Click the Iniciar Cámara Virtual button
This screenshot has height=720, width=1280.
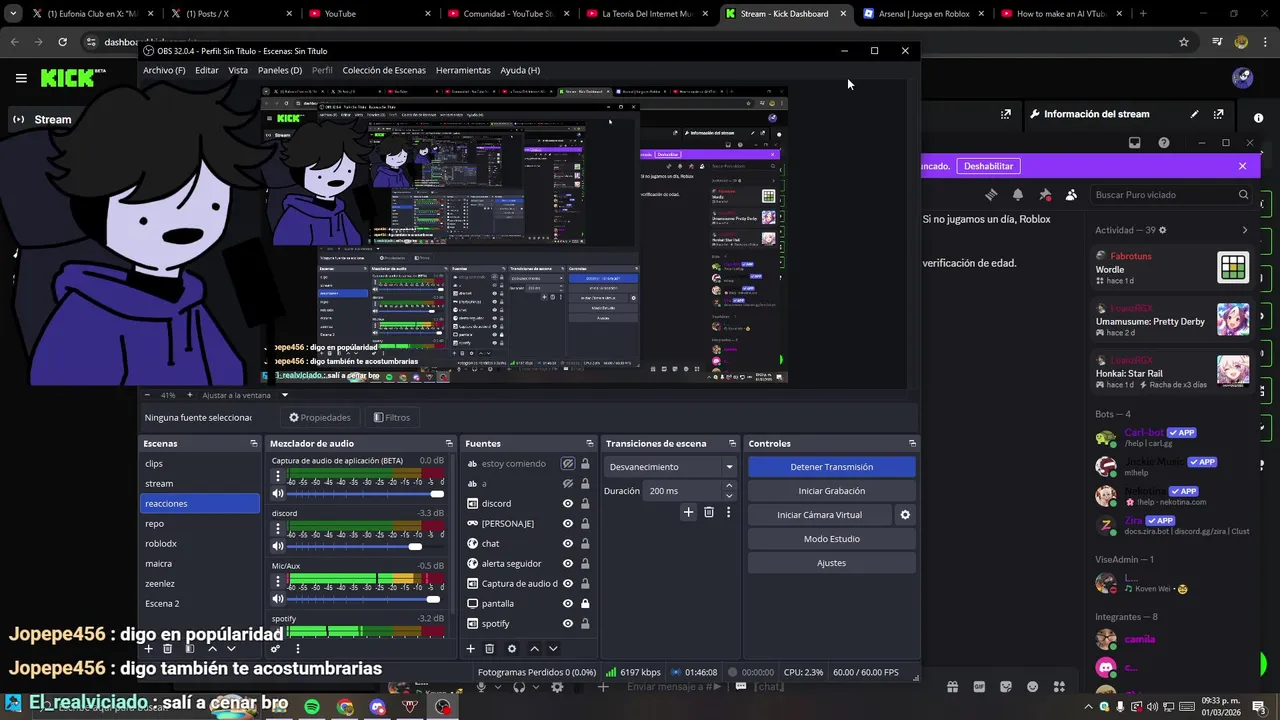pos(819,515)
